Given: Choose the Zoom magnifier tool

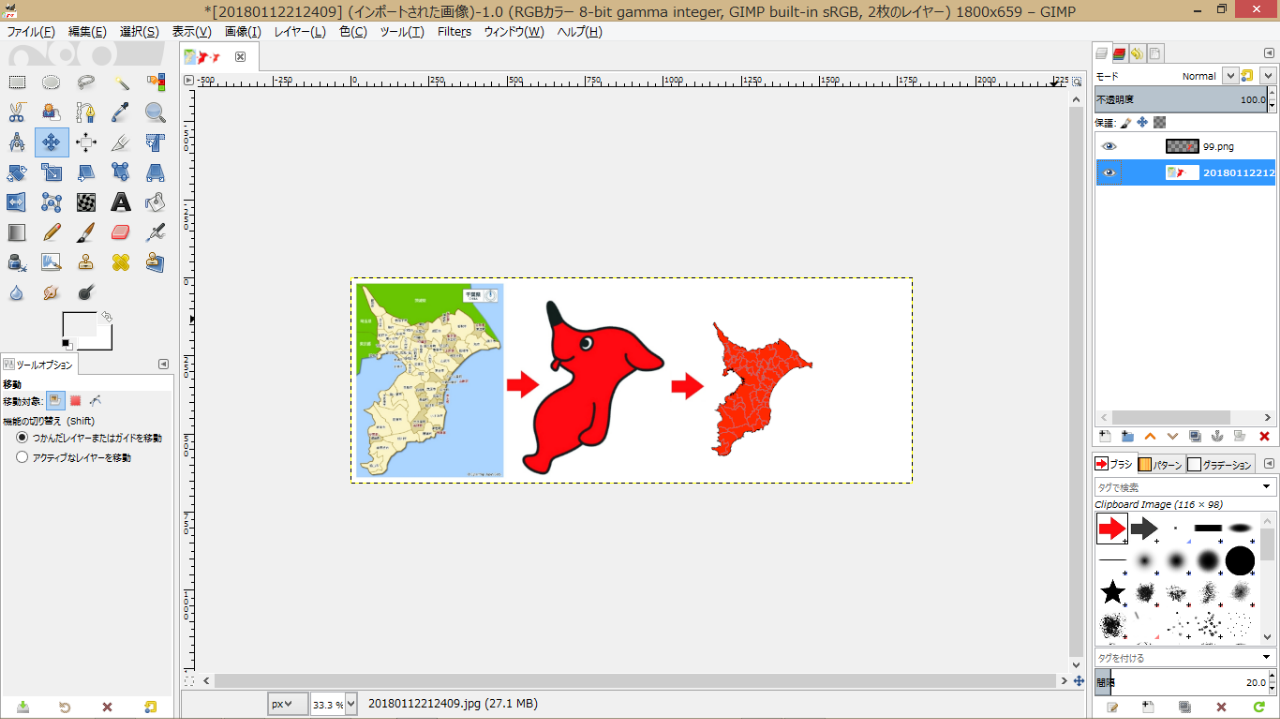Looking at the screenshot, I should pos(155,112).
